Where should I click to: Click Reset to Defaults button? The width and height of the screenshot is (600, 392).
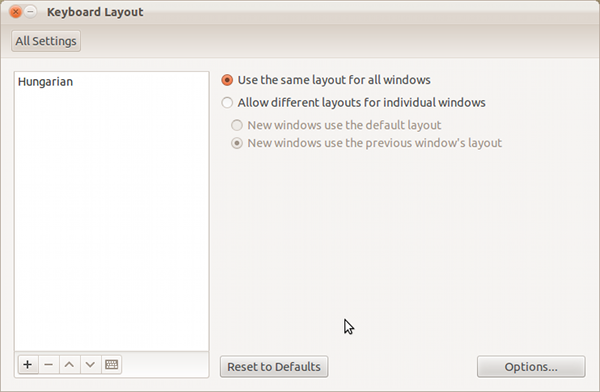click(274, 367)
